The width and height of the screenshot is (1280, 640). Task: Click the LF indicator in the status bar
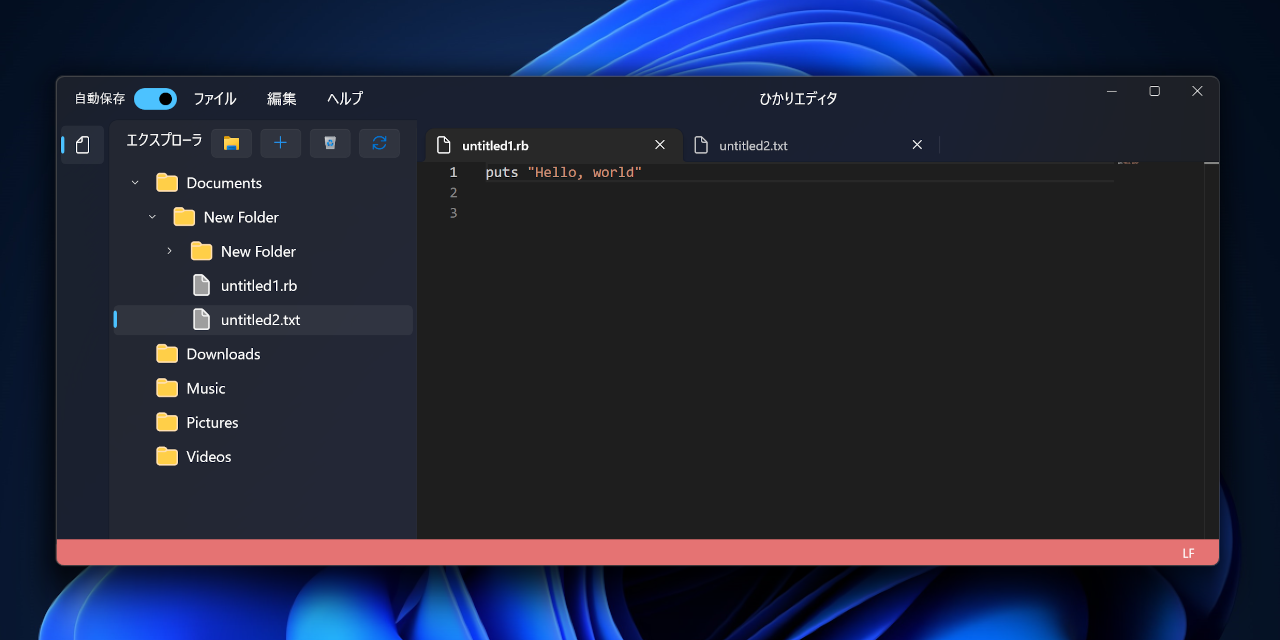[1188, 552]
